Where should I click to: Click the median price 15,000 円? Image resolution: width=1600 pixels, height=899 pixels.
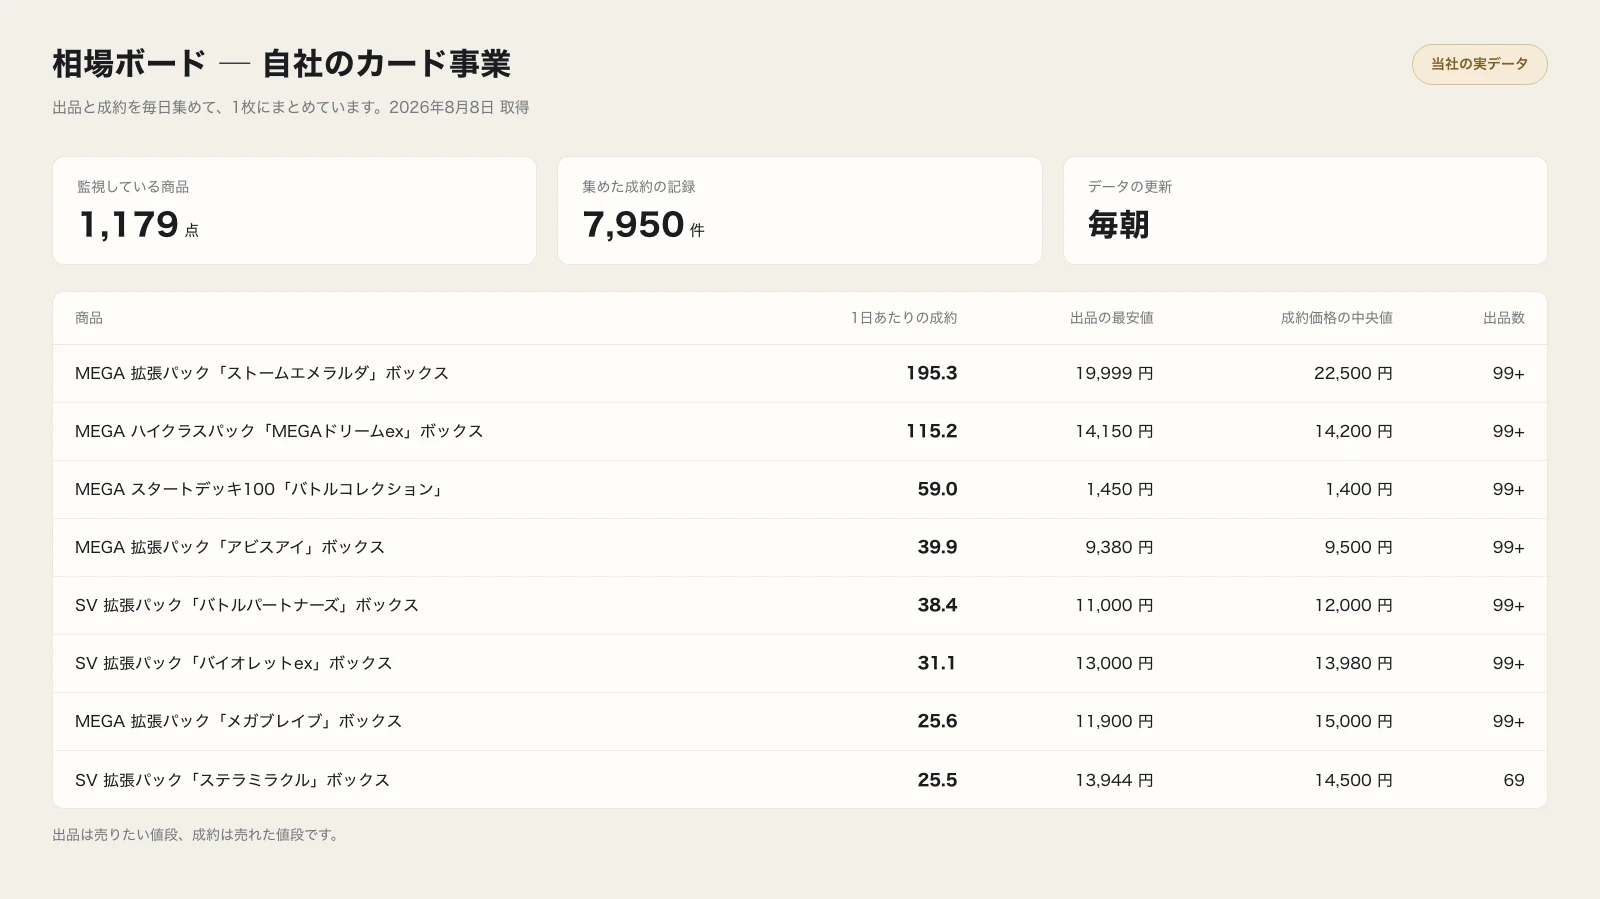tap(1353, 721)
